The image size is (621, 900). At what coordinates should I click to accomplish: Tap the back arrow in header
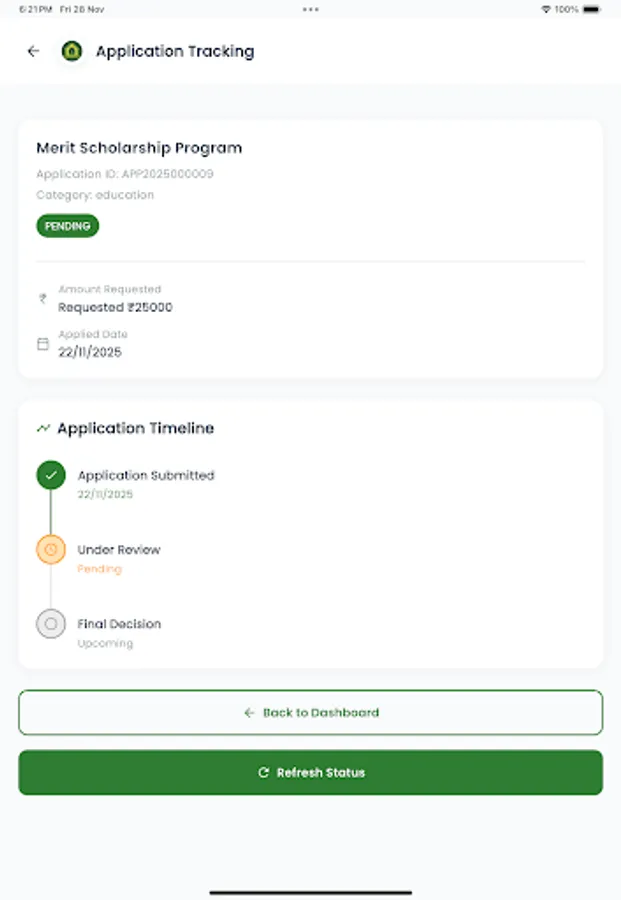34,51
